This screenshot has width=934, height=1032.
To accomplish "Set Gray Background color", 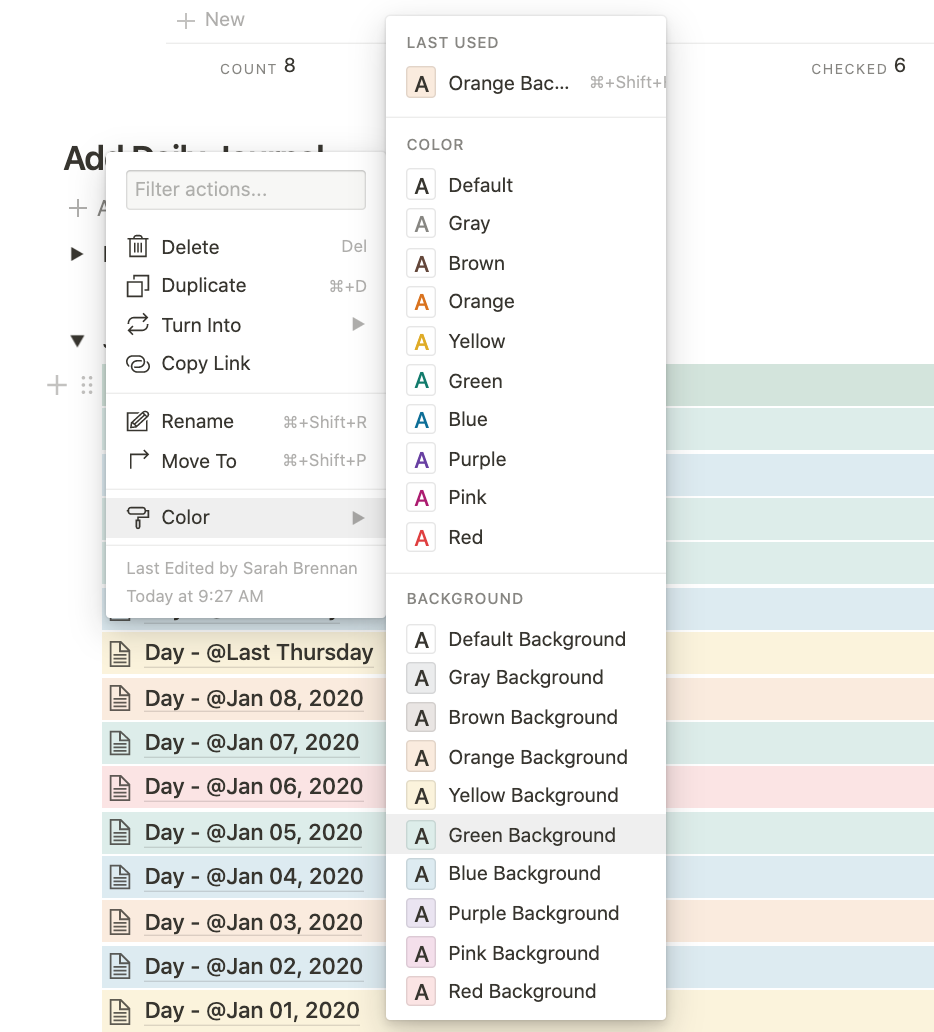I will (x=526, y=678).
